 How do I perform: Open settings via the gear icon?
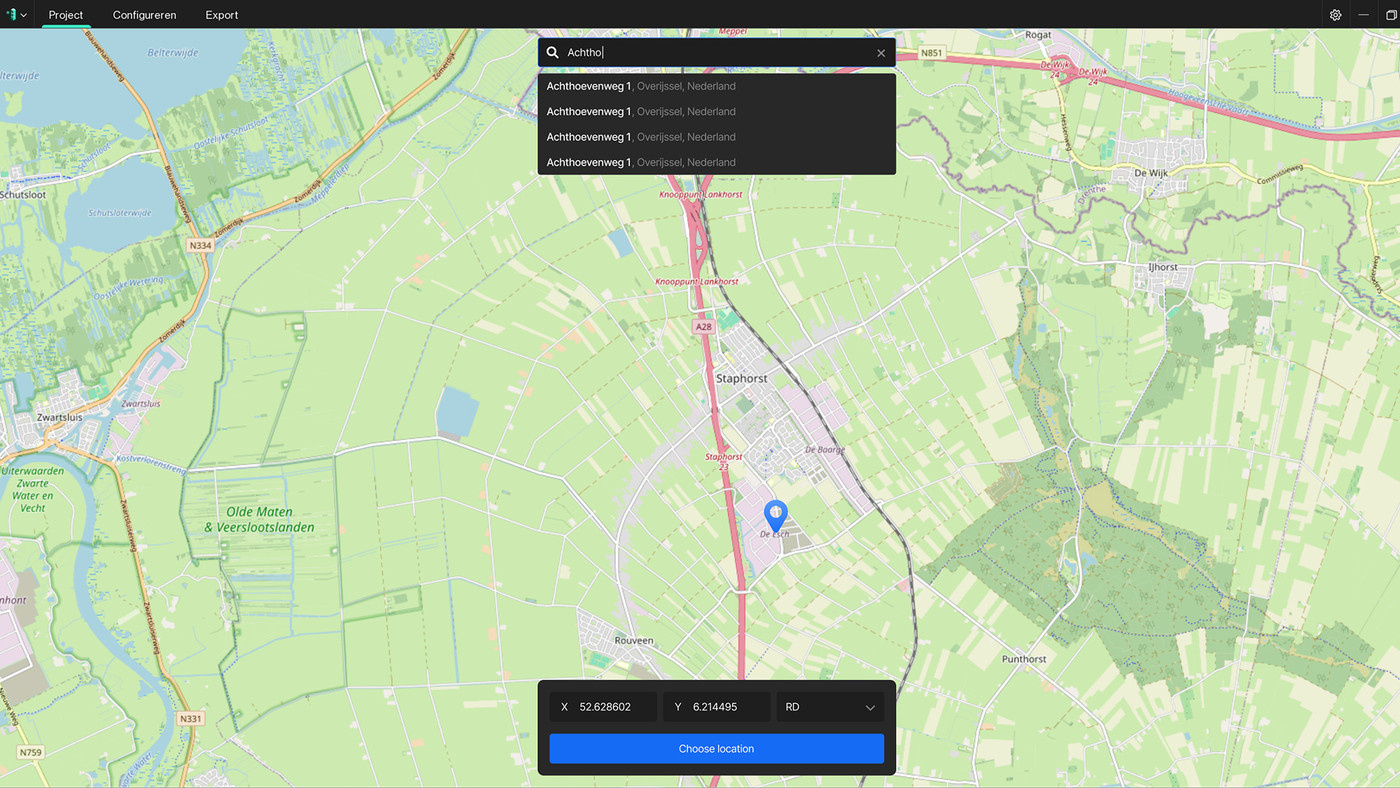tap(1335, 15)
